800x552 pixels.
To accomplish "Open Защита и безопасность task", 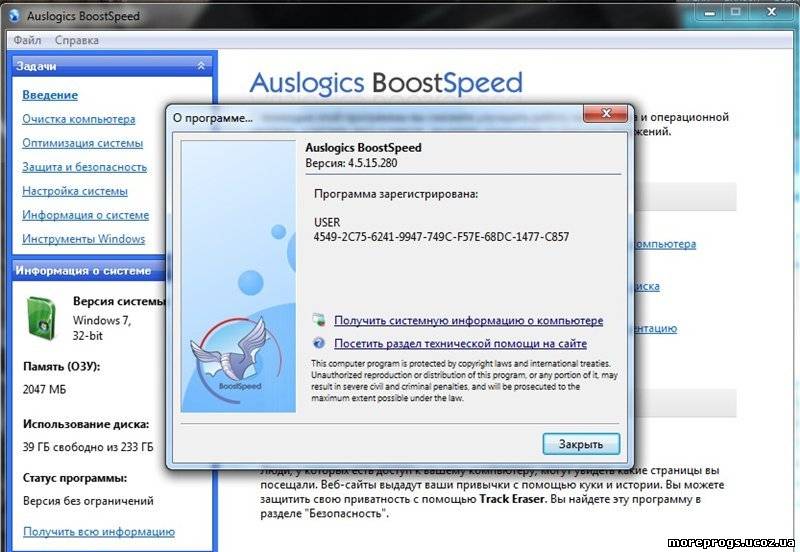I will point(84,167).
